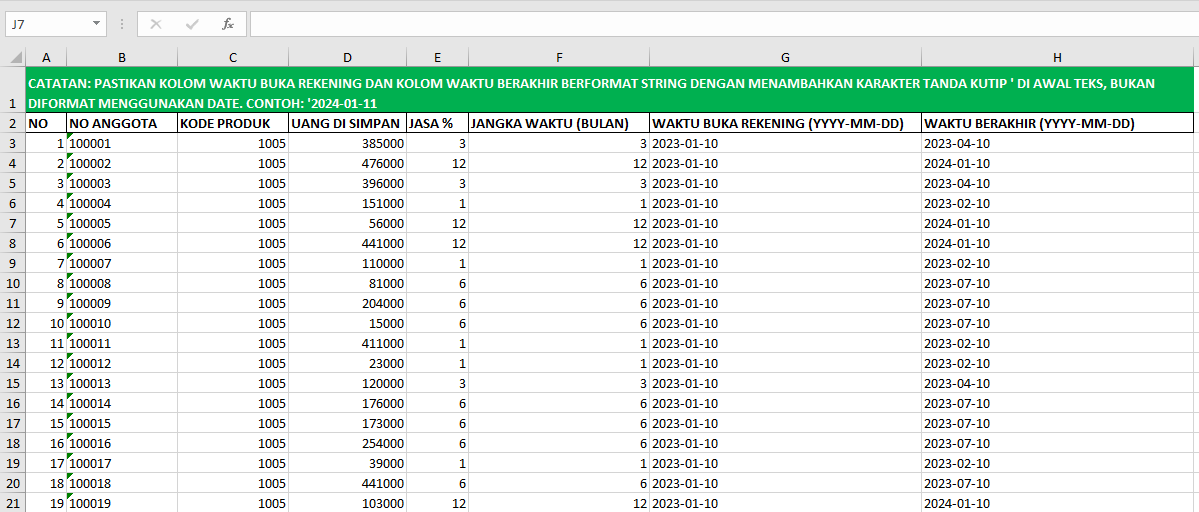The image size is (1199, 512).
Task: Click the green CATATAN note cell
Action: pyautogui.click(x=609, y=89)
